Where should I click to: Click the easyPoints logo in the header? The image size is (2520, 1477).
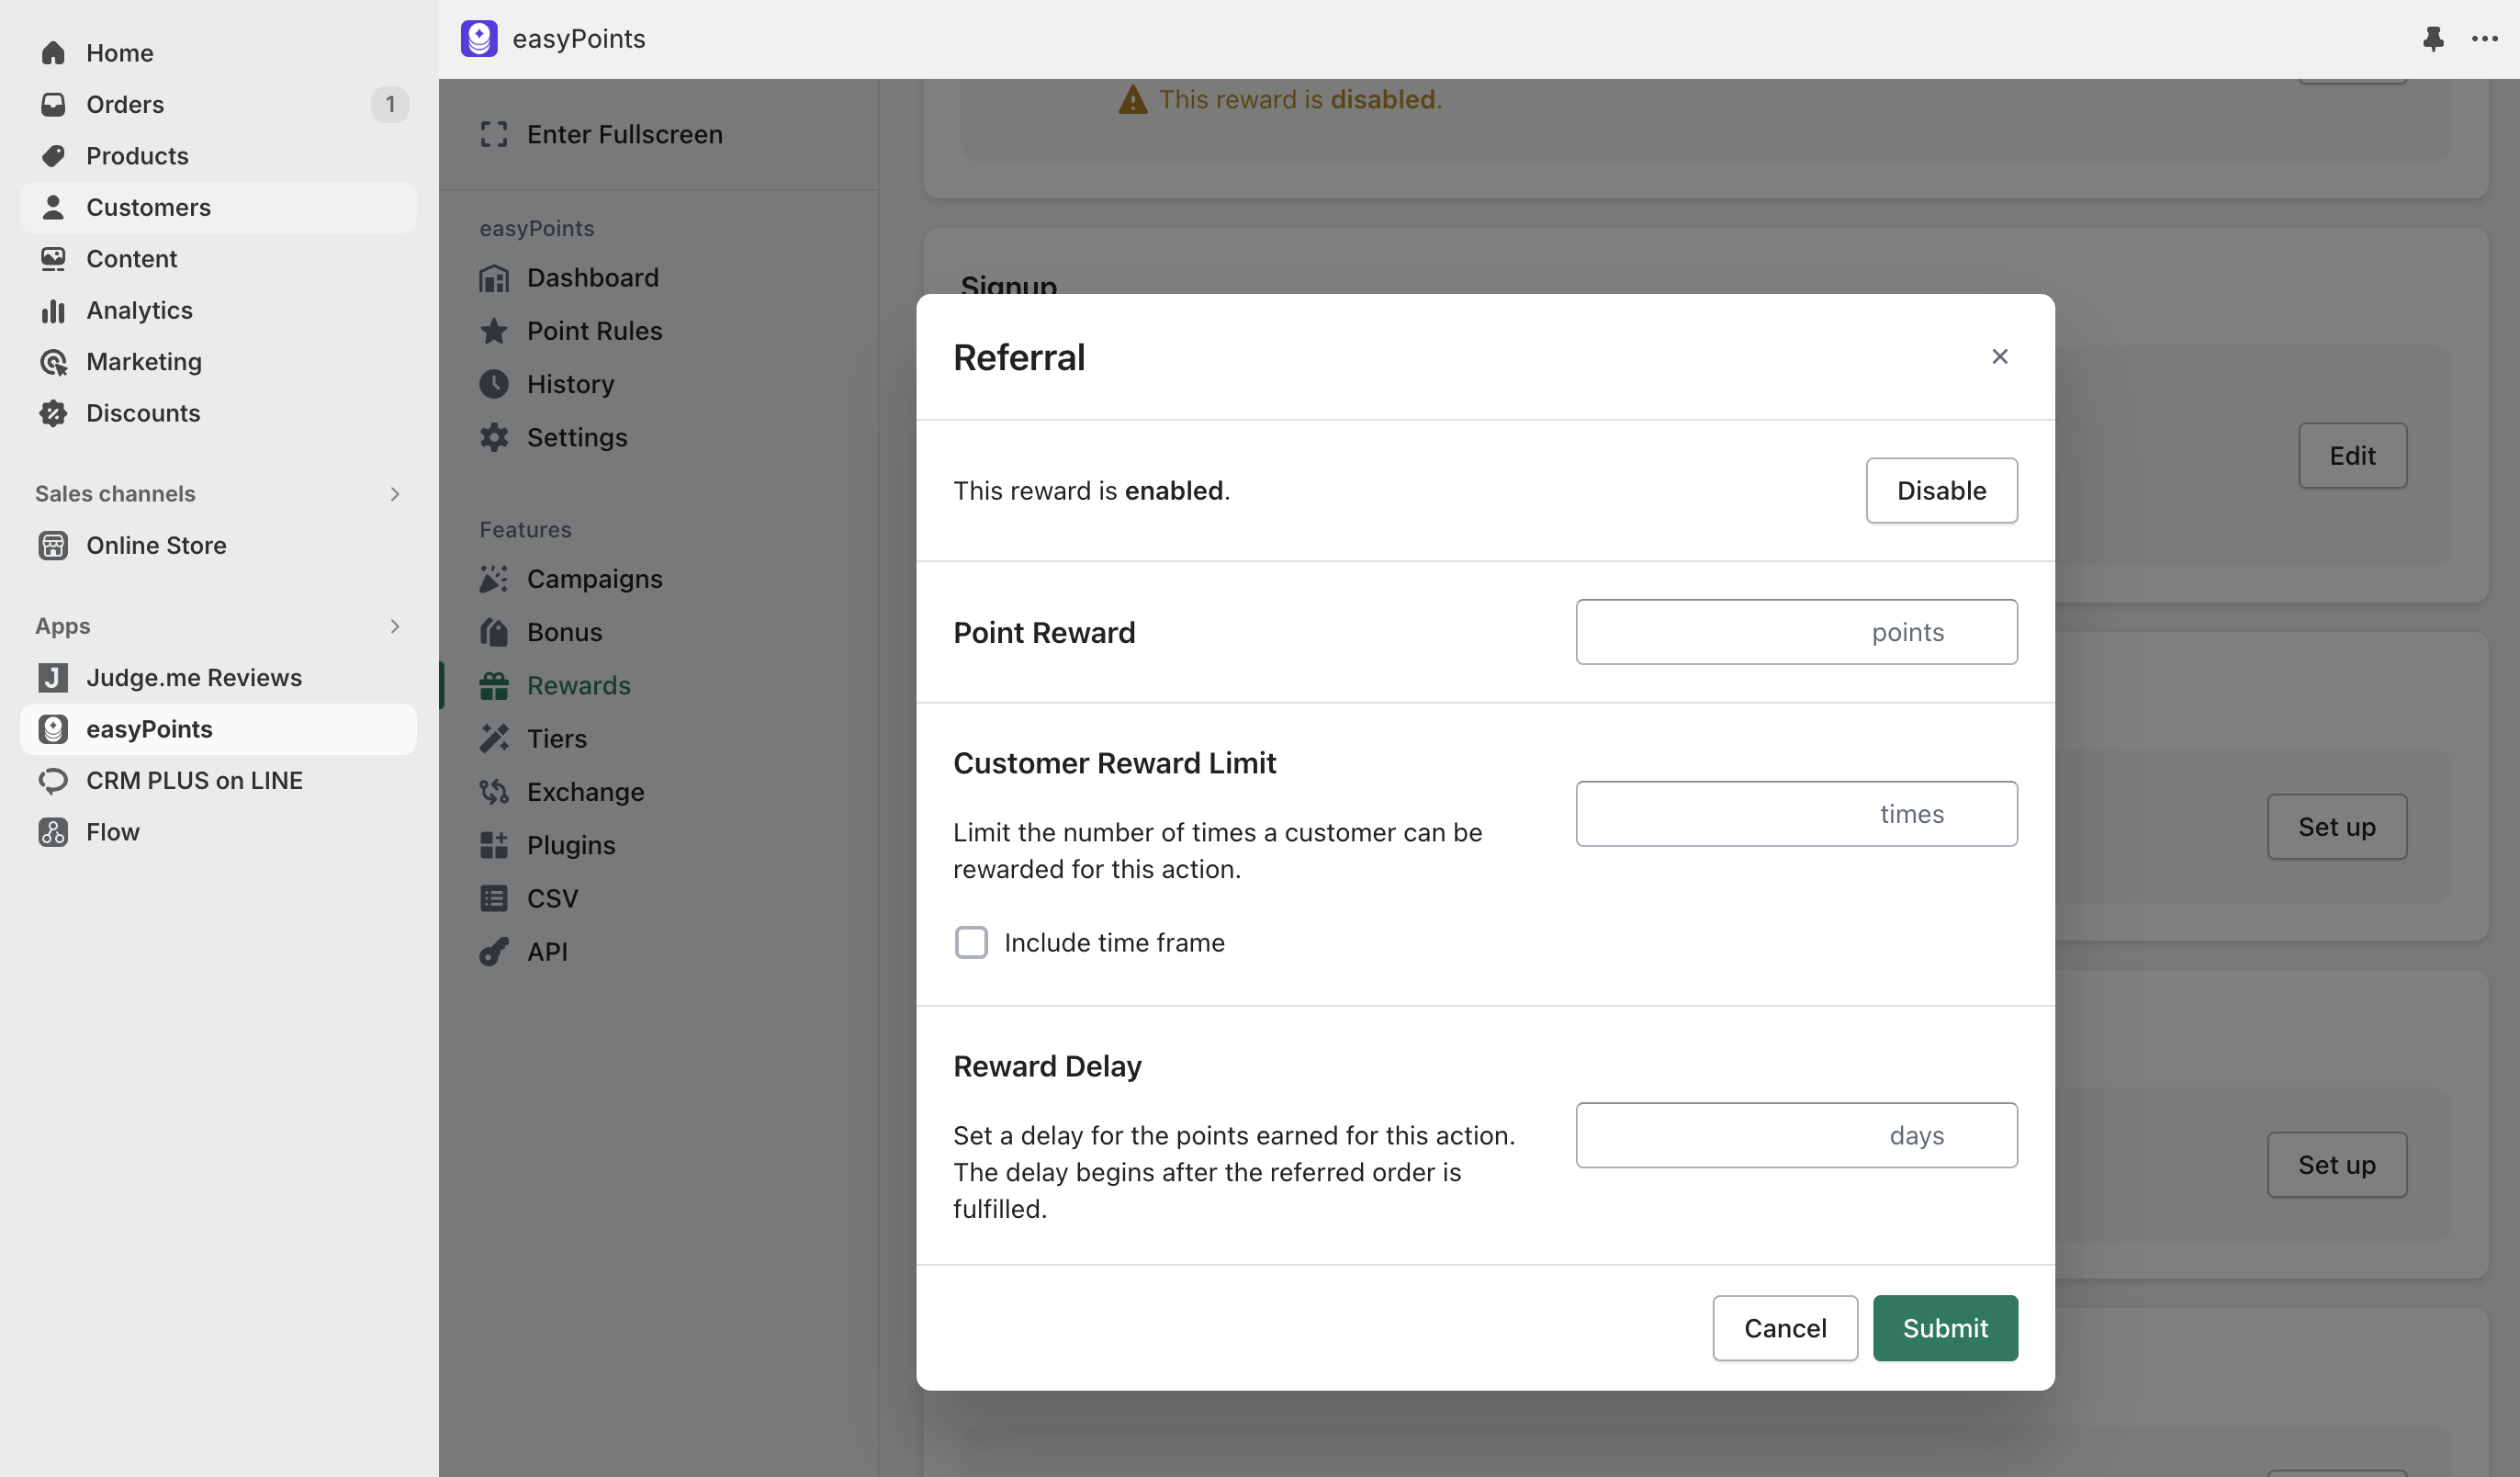[479, 38]
